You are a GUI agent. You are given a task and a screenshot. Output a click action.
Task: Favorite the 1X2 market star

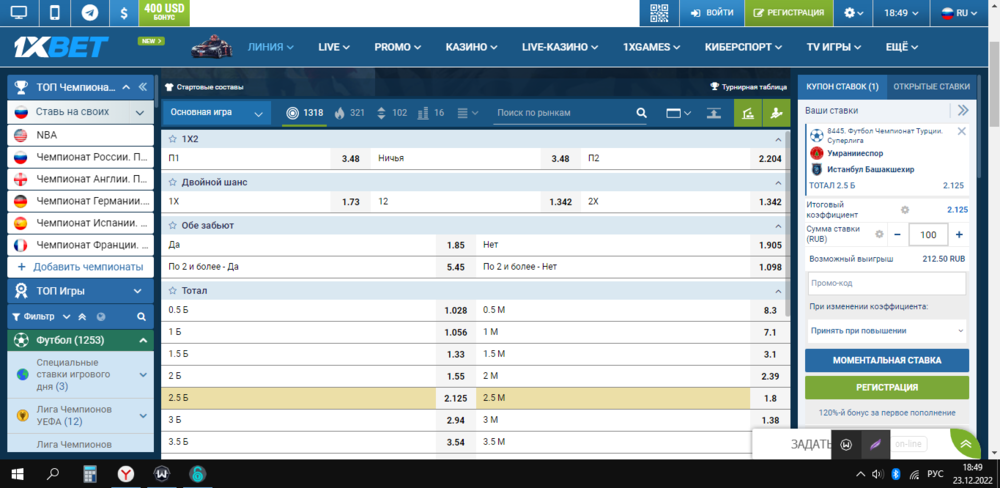click(172, 138)
